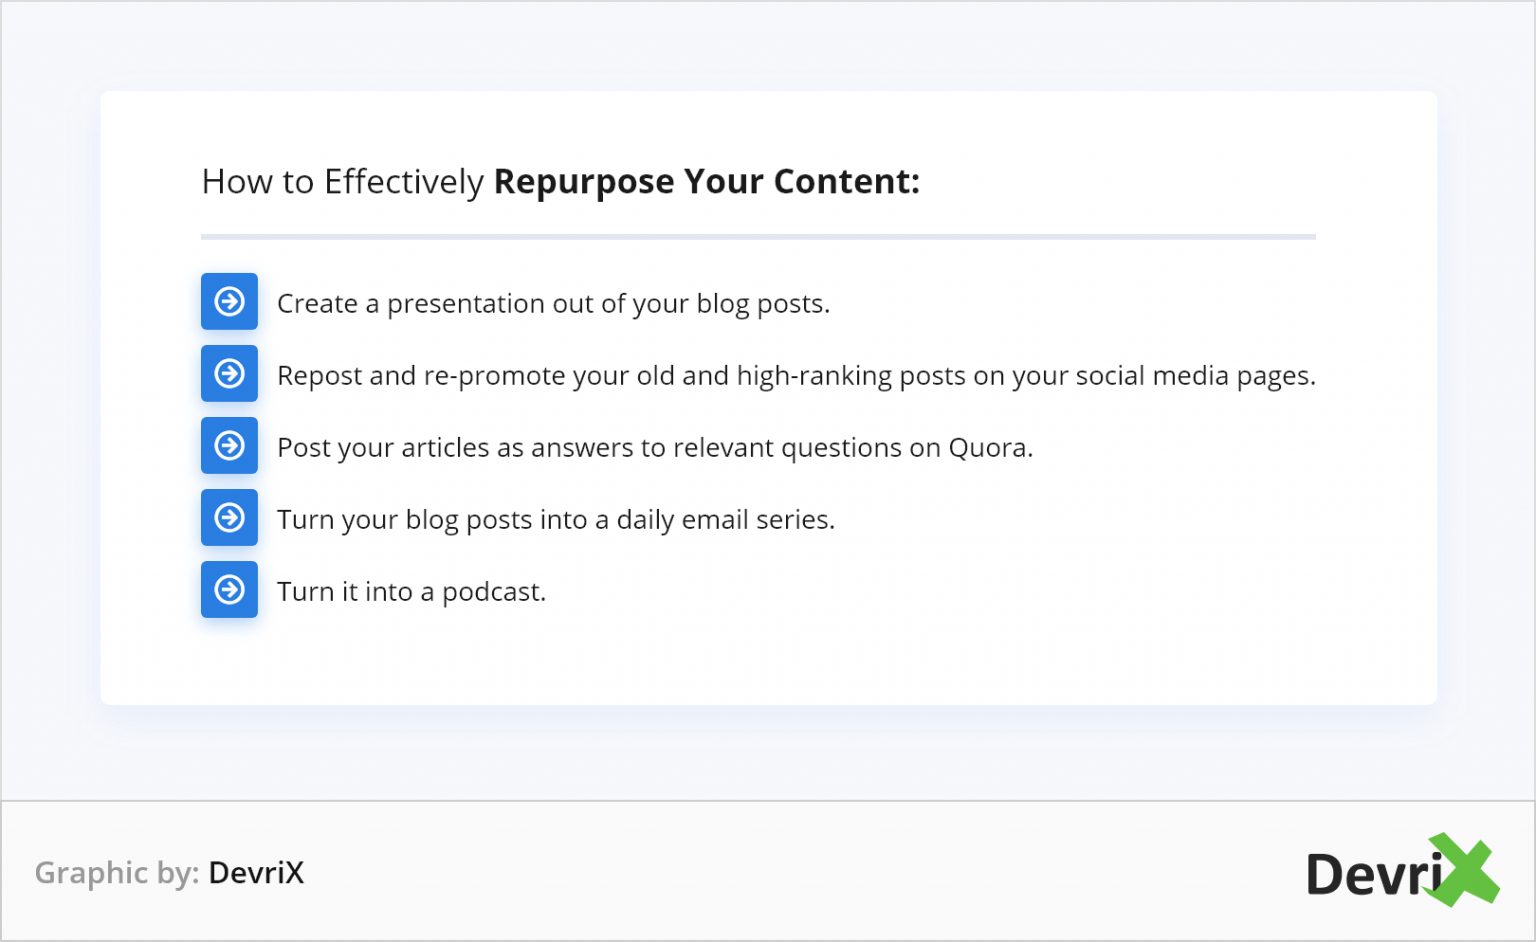The width and height of the screenshot is (1536, 942).
Task: Click the arrow icon next to "Turn it into a podcast"
Action: (x=229, y=589)
